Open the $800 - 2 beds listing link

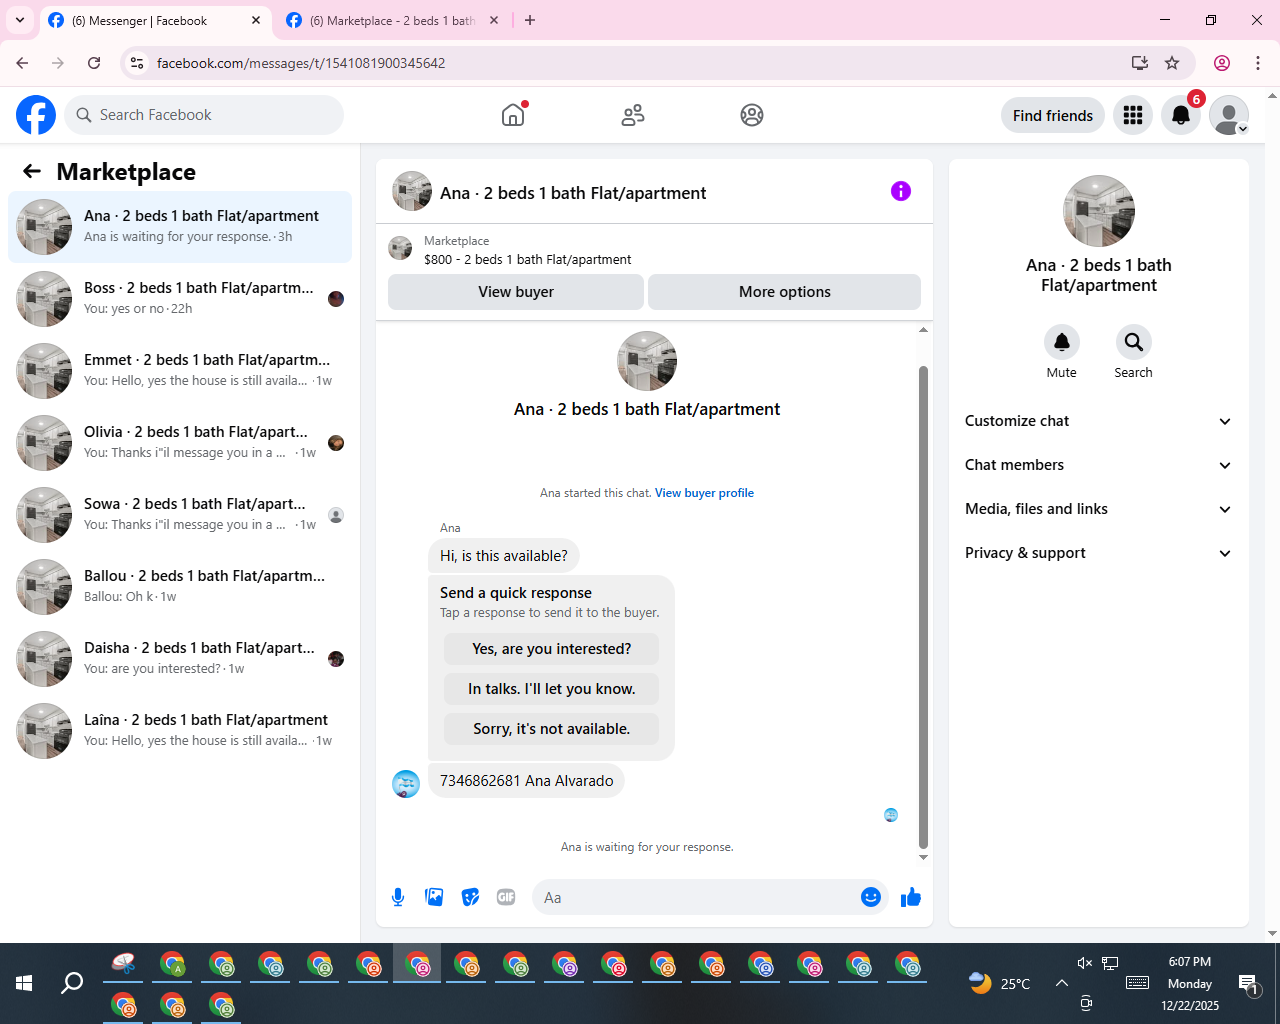click(528, 259)
